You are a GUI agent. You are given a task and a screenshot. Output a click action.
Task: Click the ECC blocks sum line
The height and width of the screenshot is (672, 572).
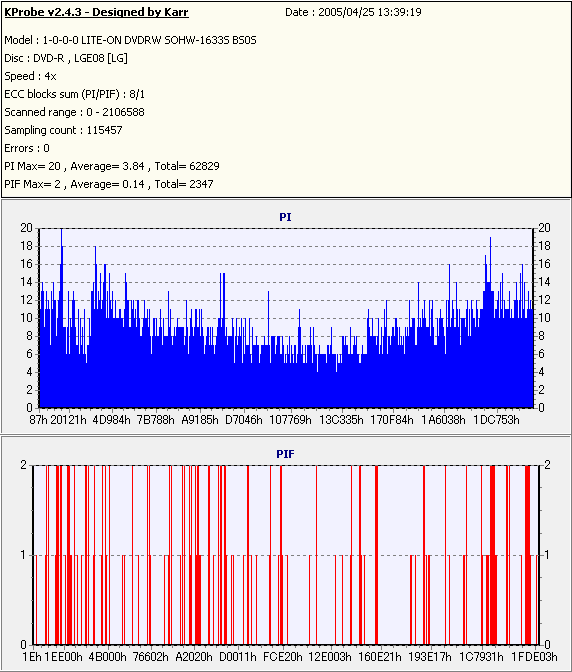click(75, 94)
